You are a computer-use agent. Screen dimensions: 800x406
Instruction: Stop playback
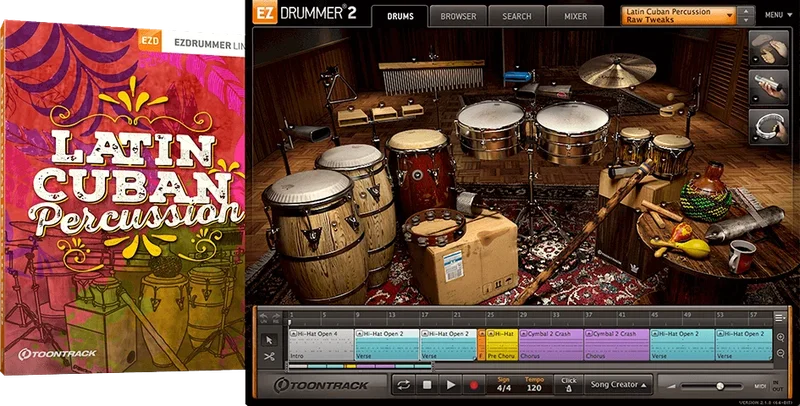click(427, 385)
